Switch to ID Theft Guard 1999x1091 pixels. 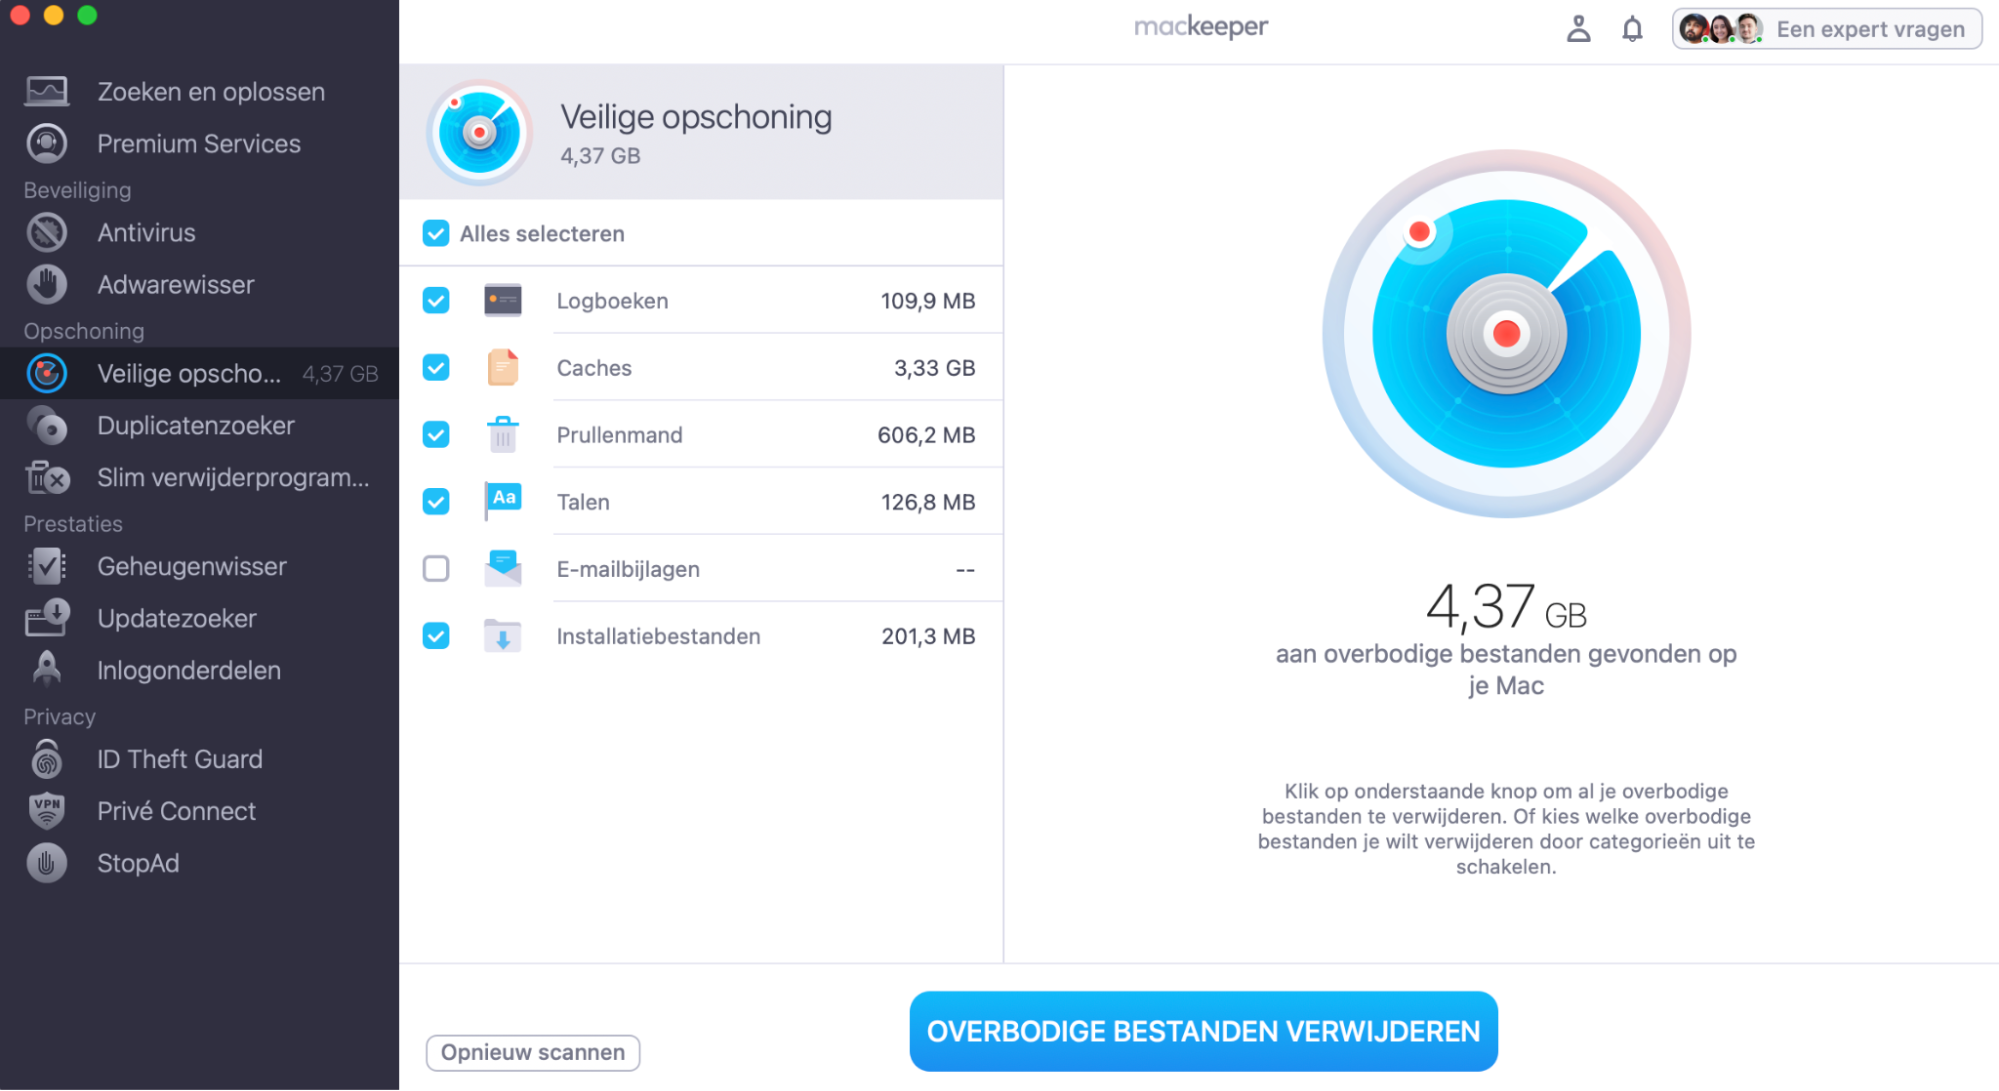[200, 760]
